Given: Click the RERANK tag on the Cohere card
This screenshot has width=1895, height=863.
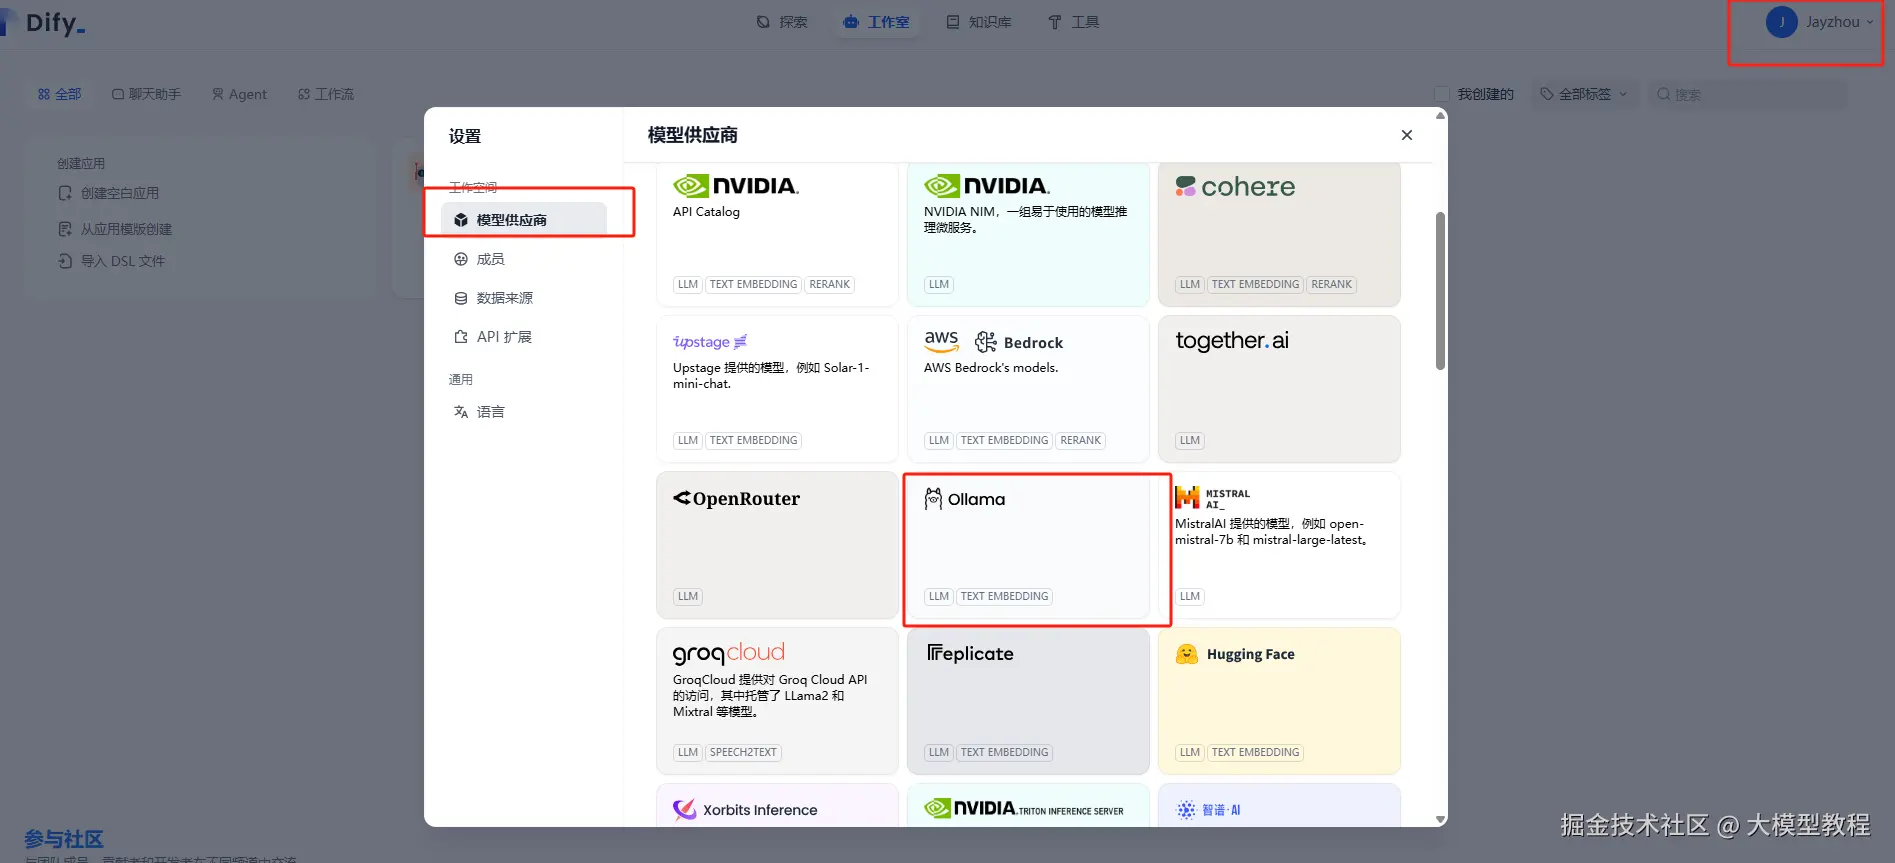Looking at the screenshot, I should tap(1331, 284).
